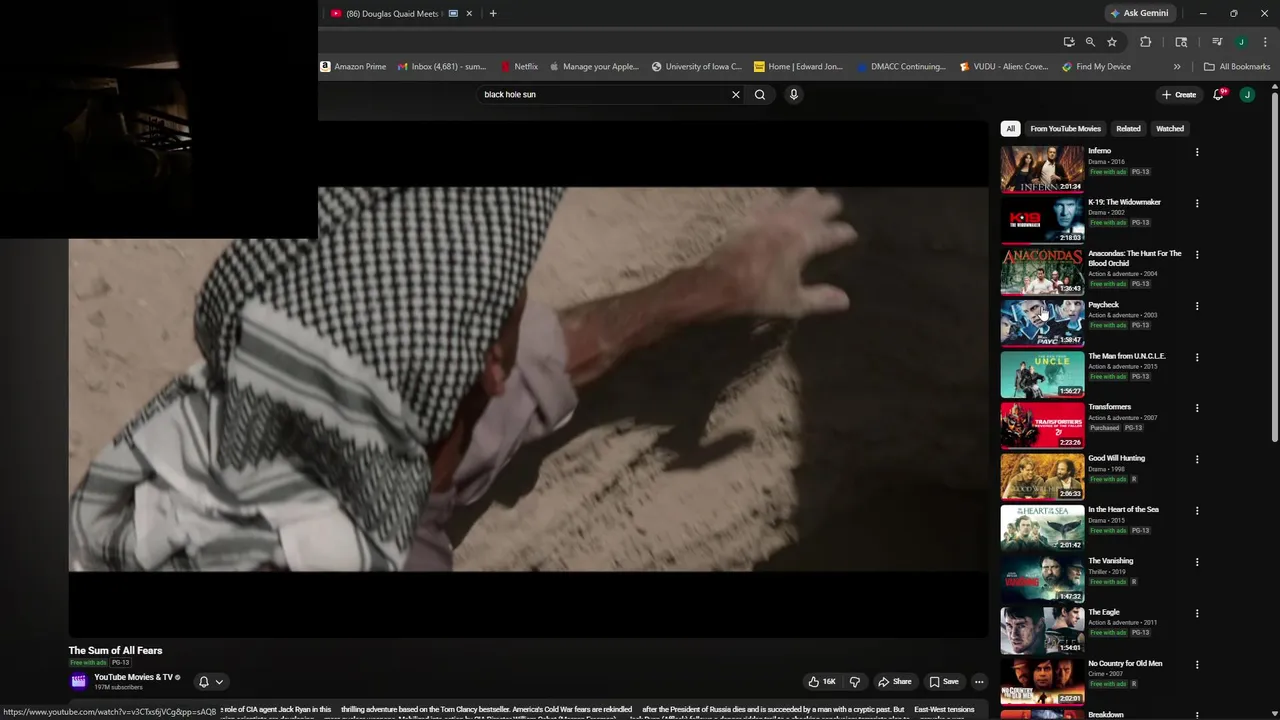Dislike the video with thumbs down

[x=855, y=682]
